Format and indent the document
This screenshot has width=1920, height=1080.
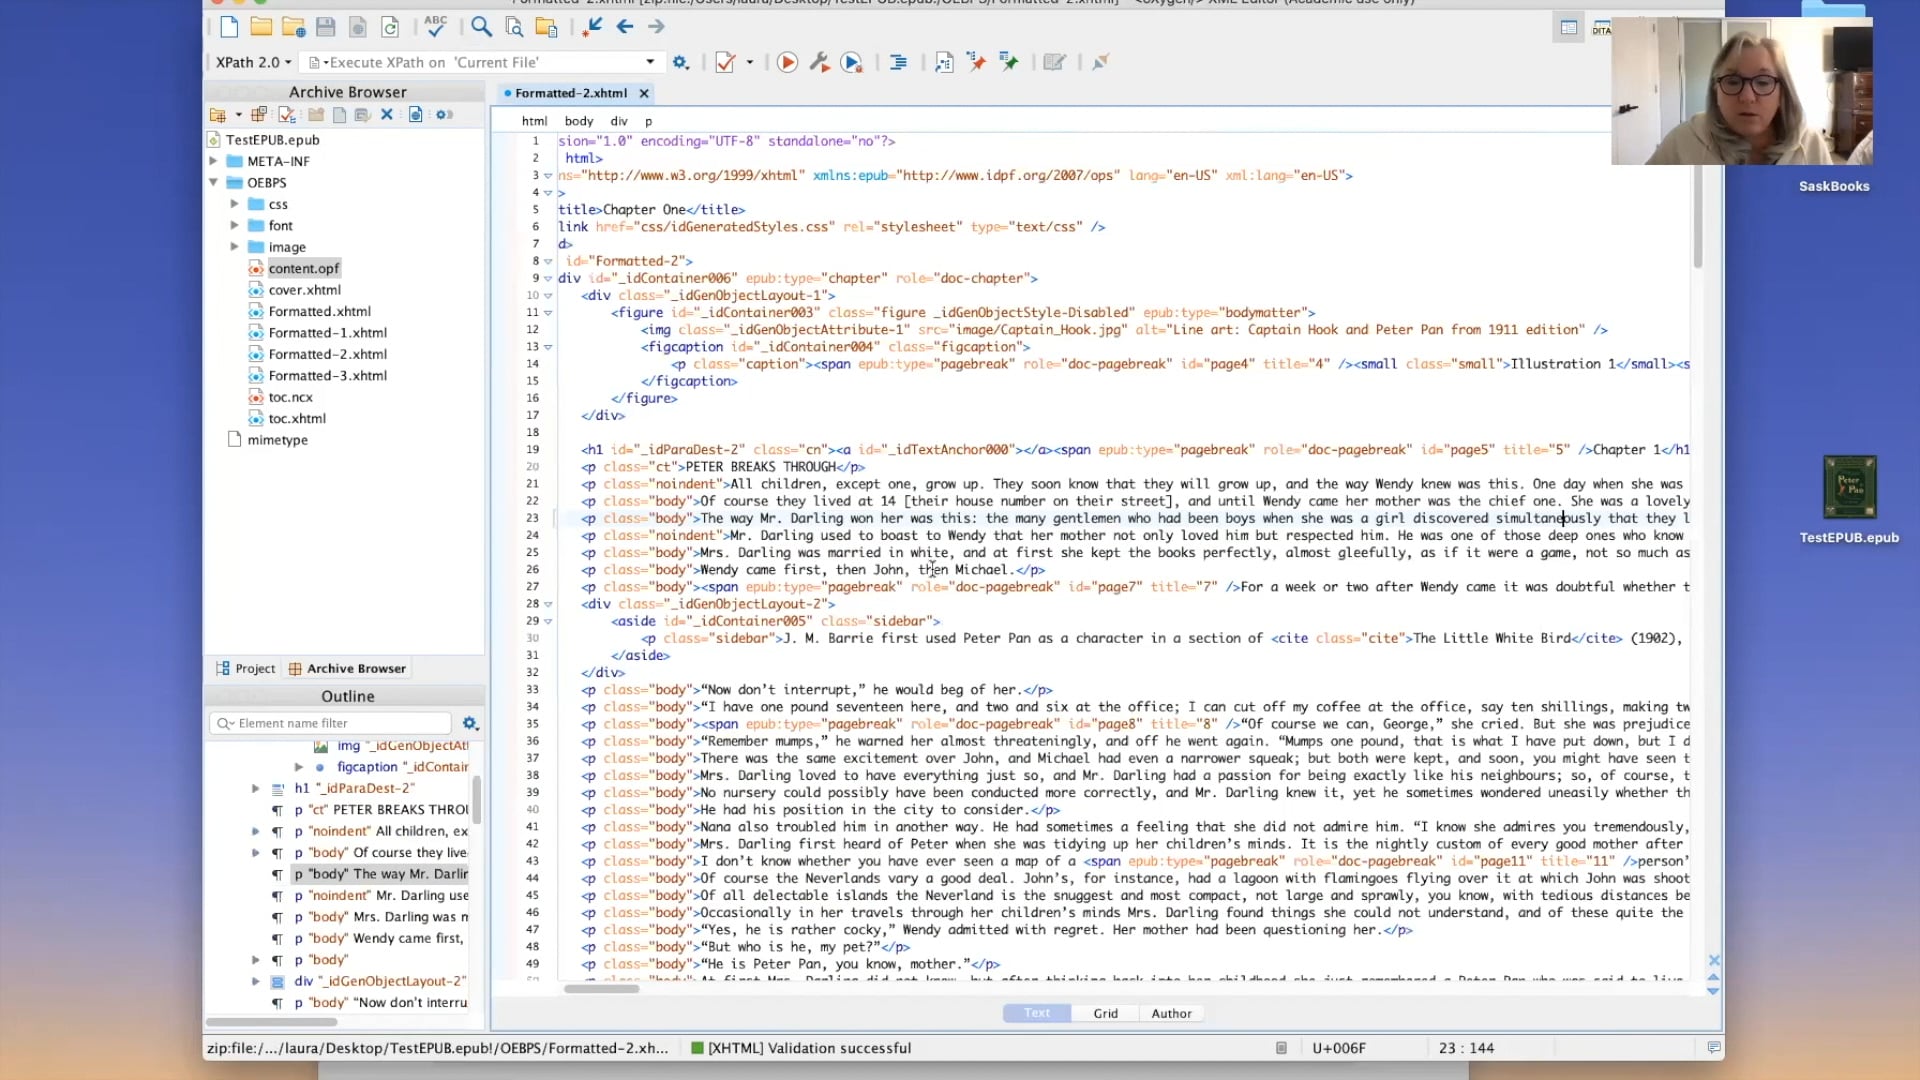point(897,61)
